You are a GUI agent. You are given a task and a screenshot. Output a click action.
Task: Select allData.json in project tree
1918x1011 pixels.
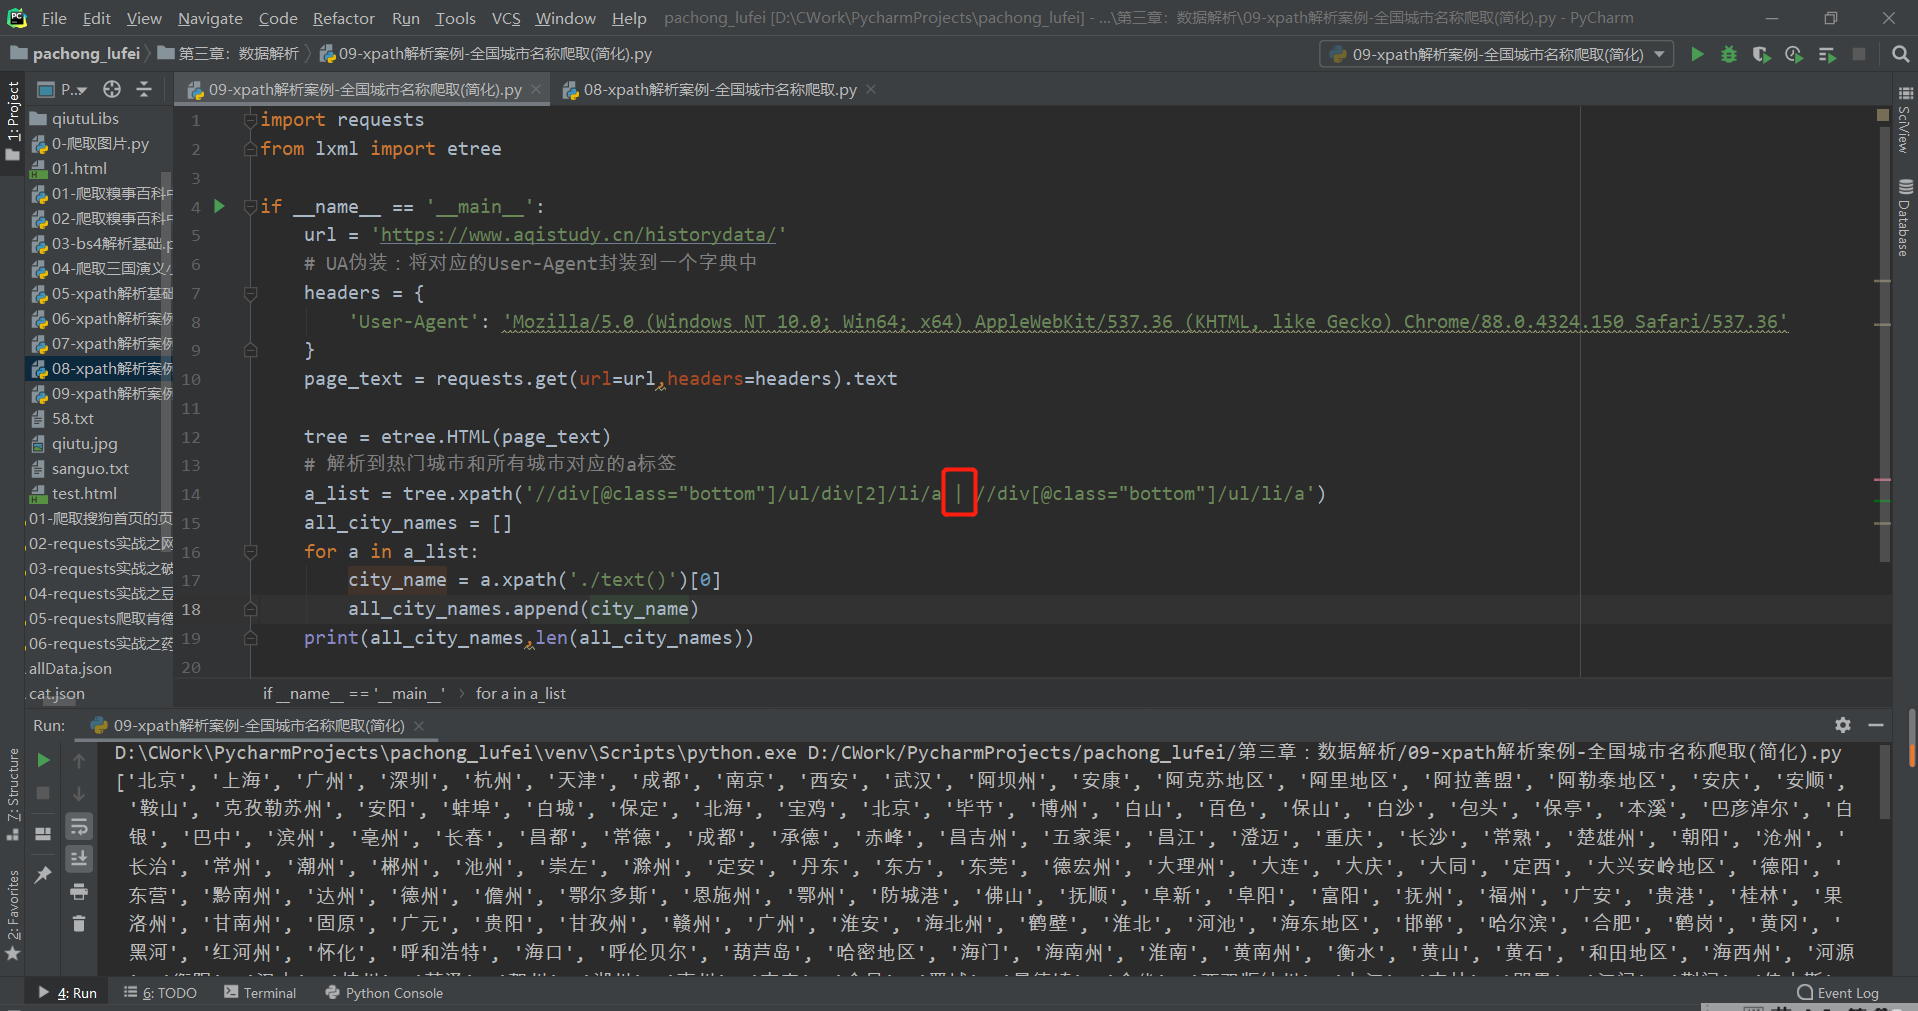click(x=70, y=668)
